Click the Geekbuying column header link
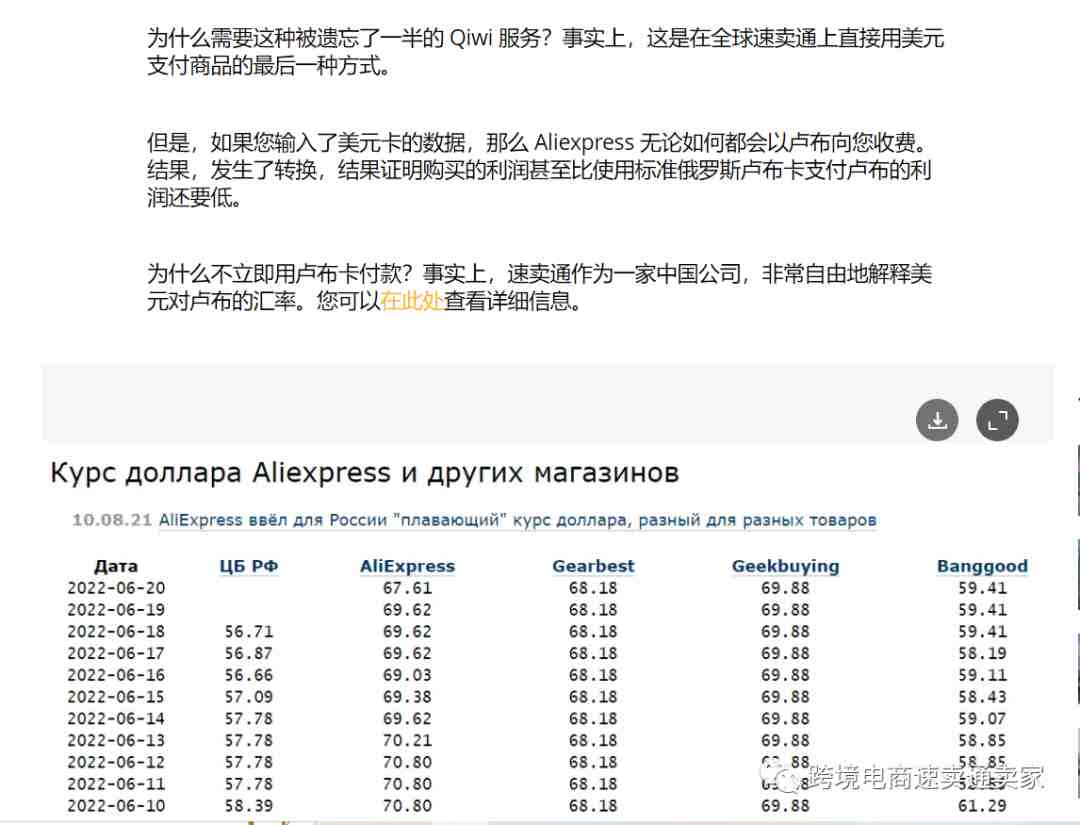 click(785, 566)
